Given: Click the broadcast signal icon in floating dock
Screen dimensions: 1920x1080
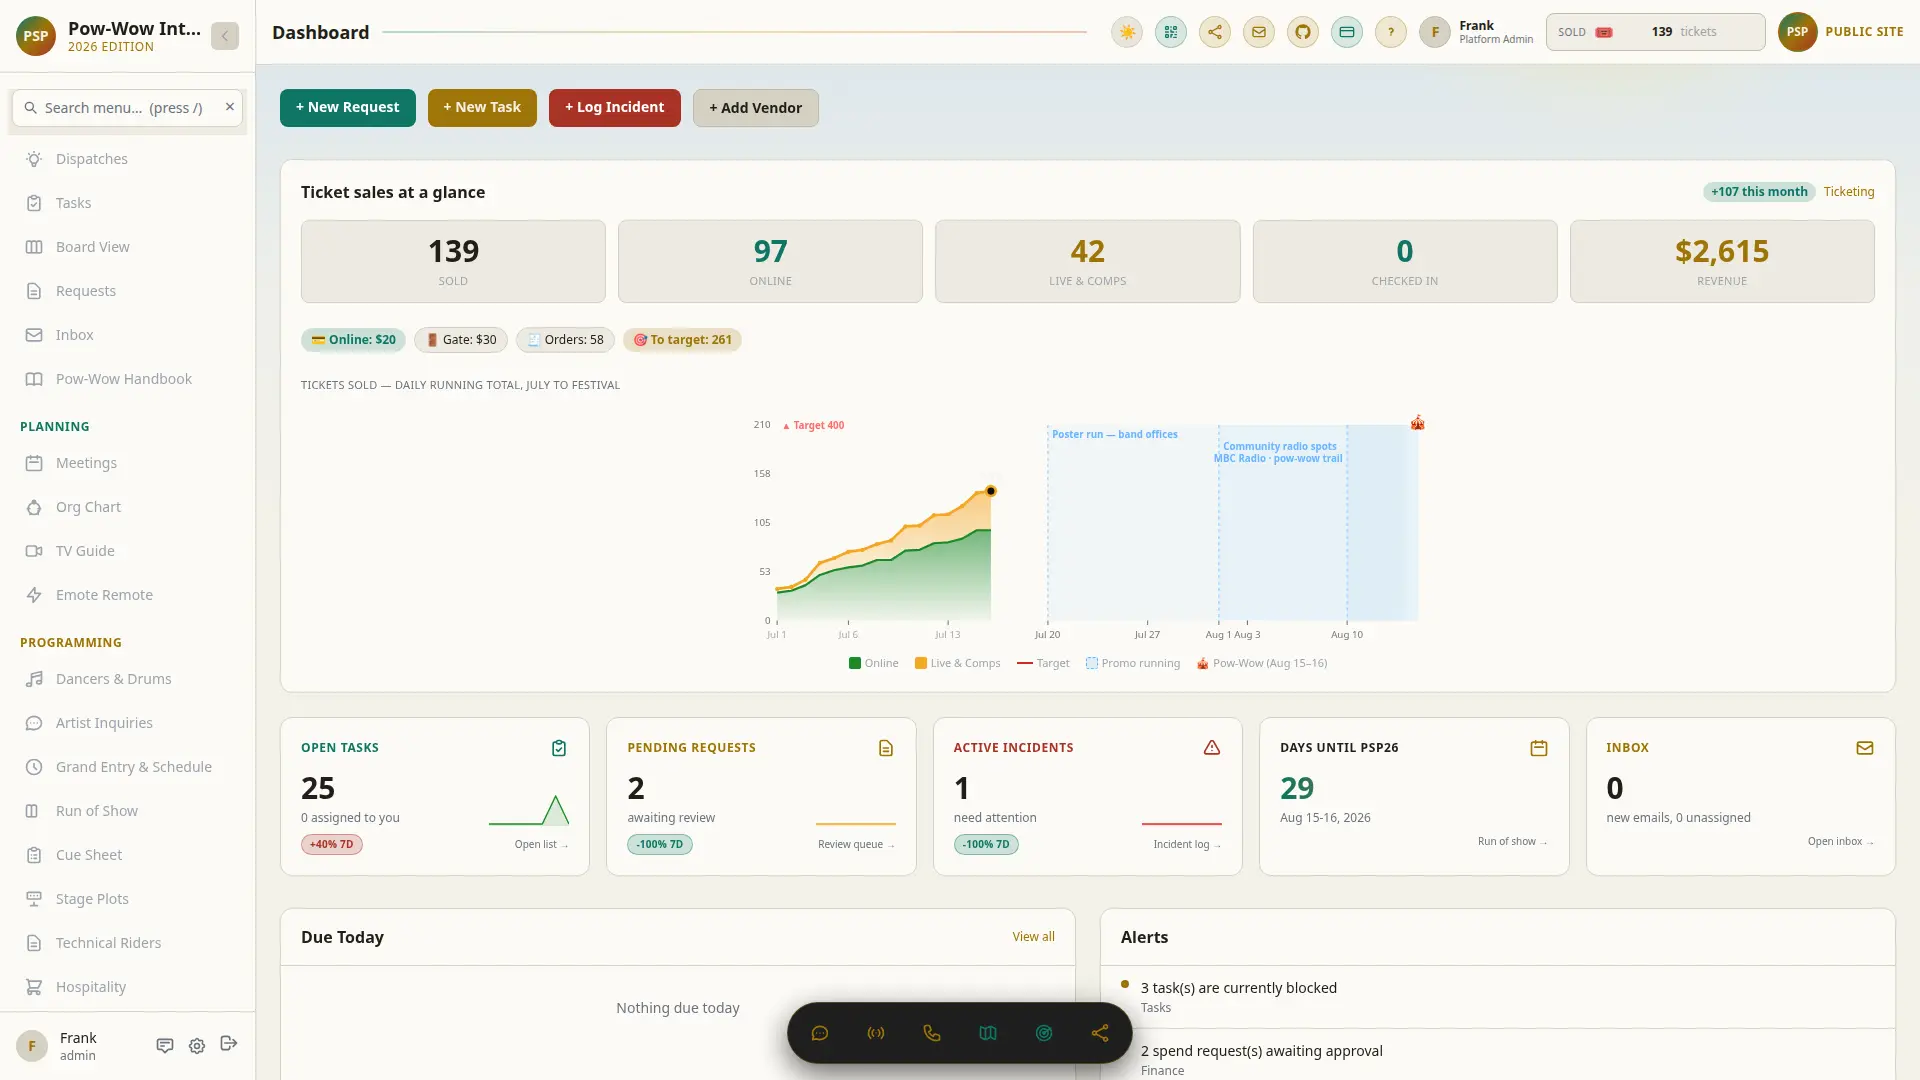Looking at the screenshot, I should click(876, 1033).
